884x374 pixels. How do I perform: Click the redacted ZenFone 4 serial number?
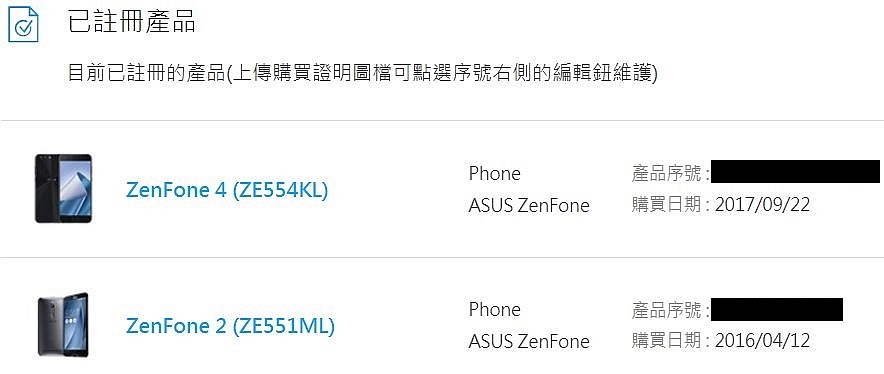click(795, 171)
